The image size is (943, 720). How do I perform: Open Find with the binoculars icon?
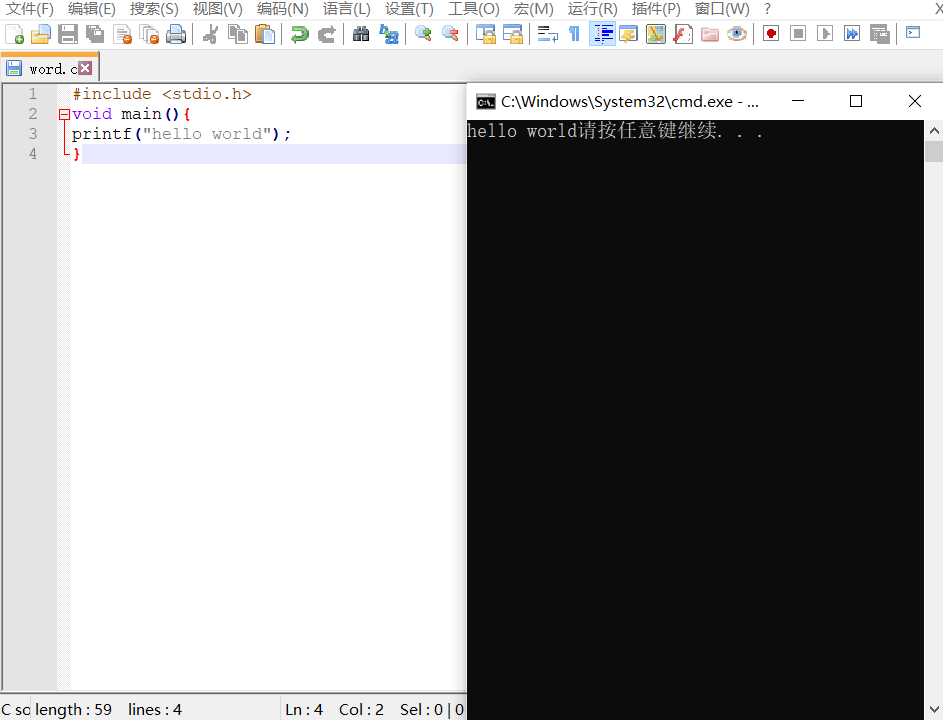pyautogui.click(x=361, y=34)
